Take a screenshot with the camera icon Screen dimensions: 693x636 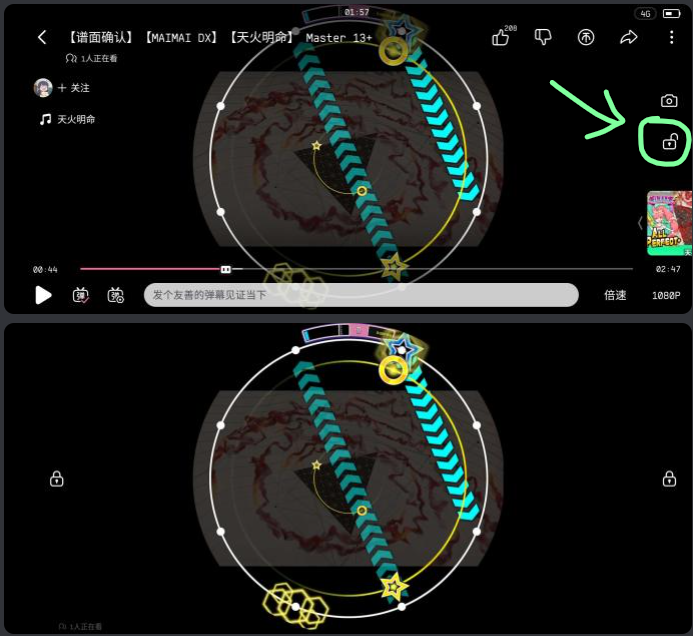669,101
